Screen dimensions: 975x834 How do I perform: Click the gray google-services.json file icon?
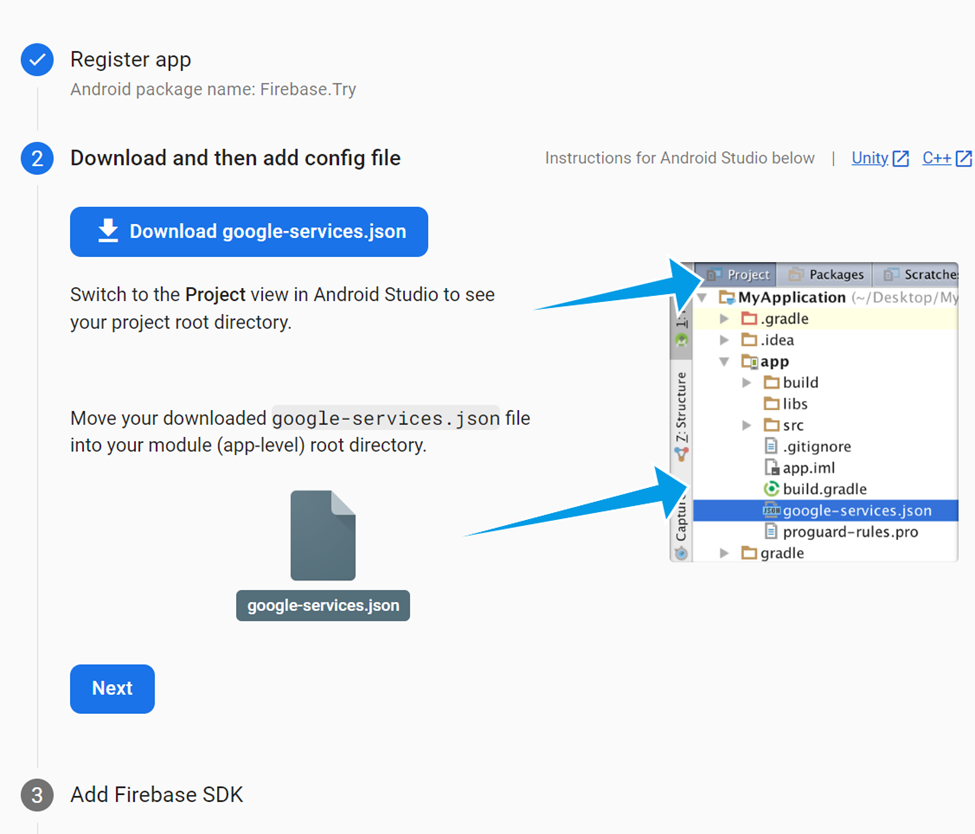click(323, 535)
